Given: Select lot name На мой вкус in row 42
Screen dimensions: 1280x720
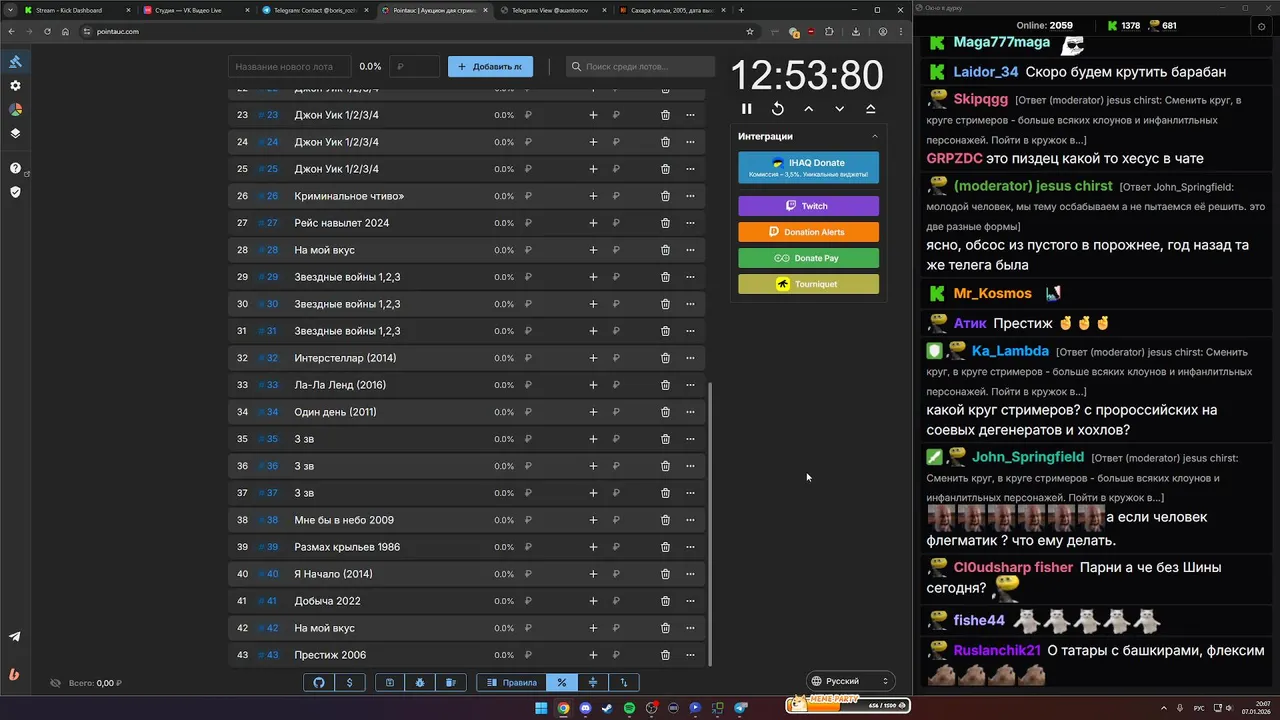Looking at the screenshot, I should click(324, 628).
